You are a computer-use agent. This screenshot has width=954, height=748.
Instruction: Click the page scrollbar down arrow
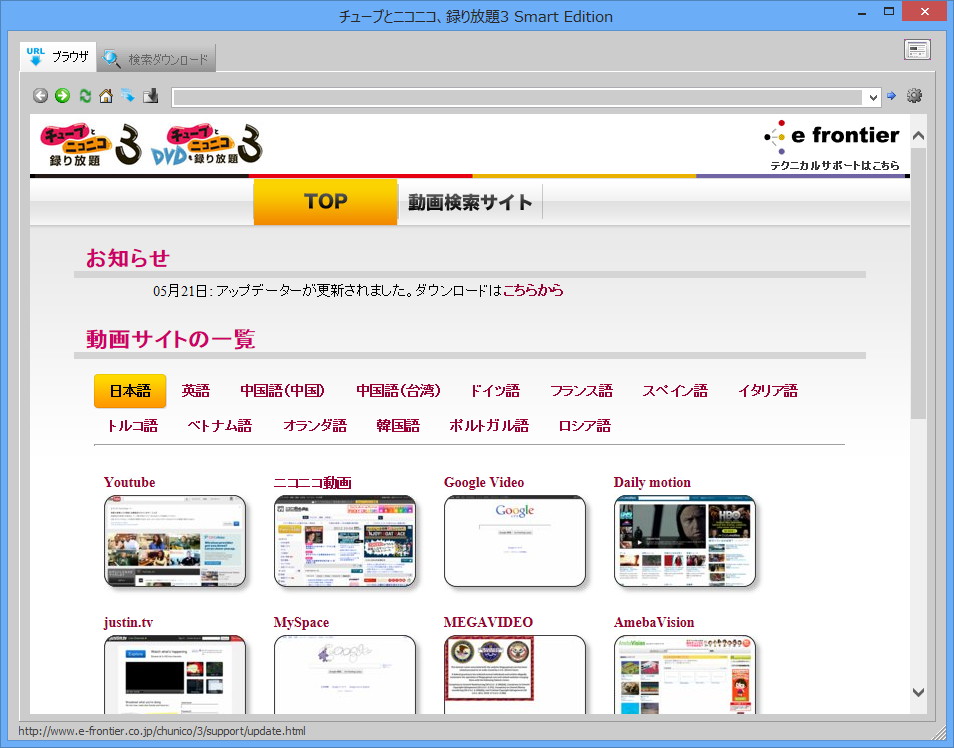918,692
